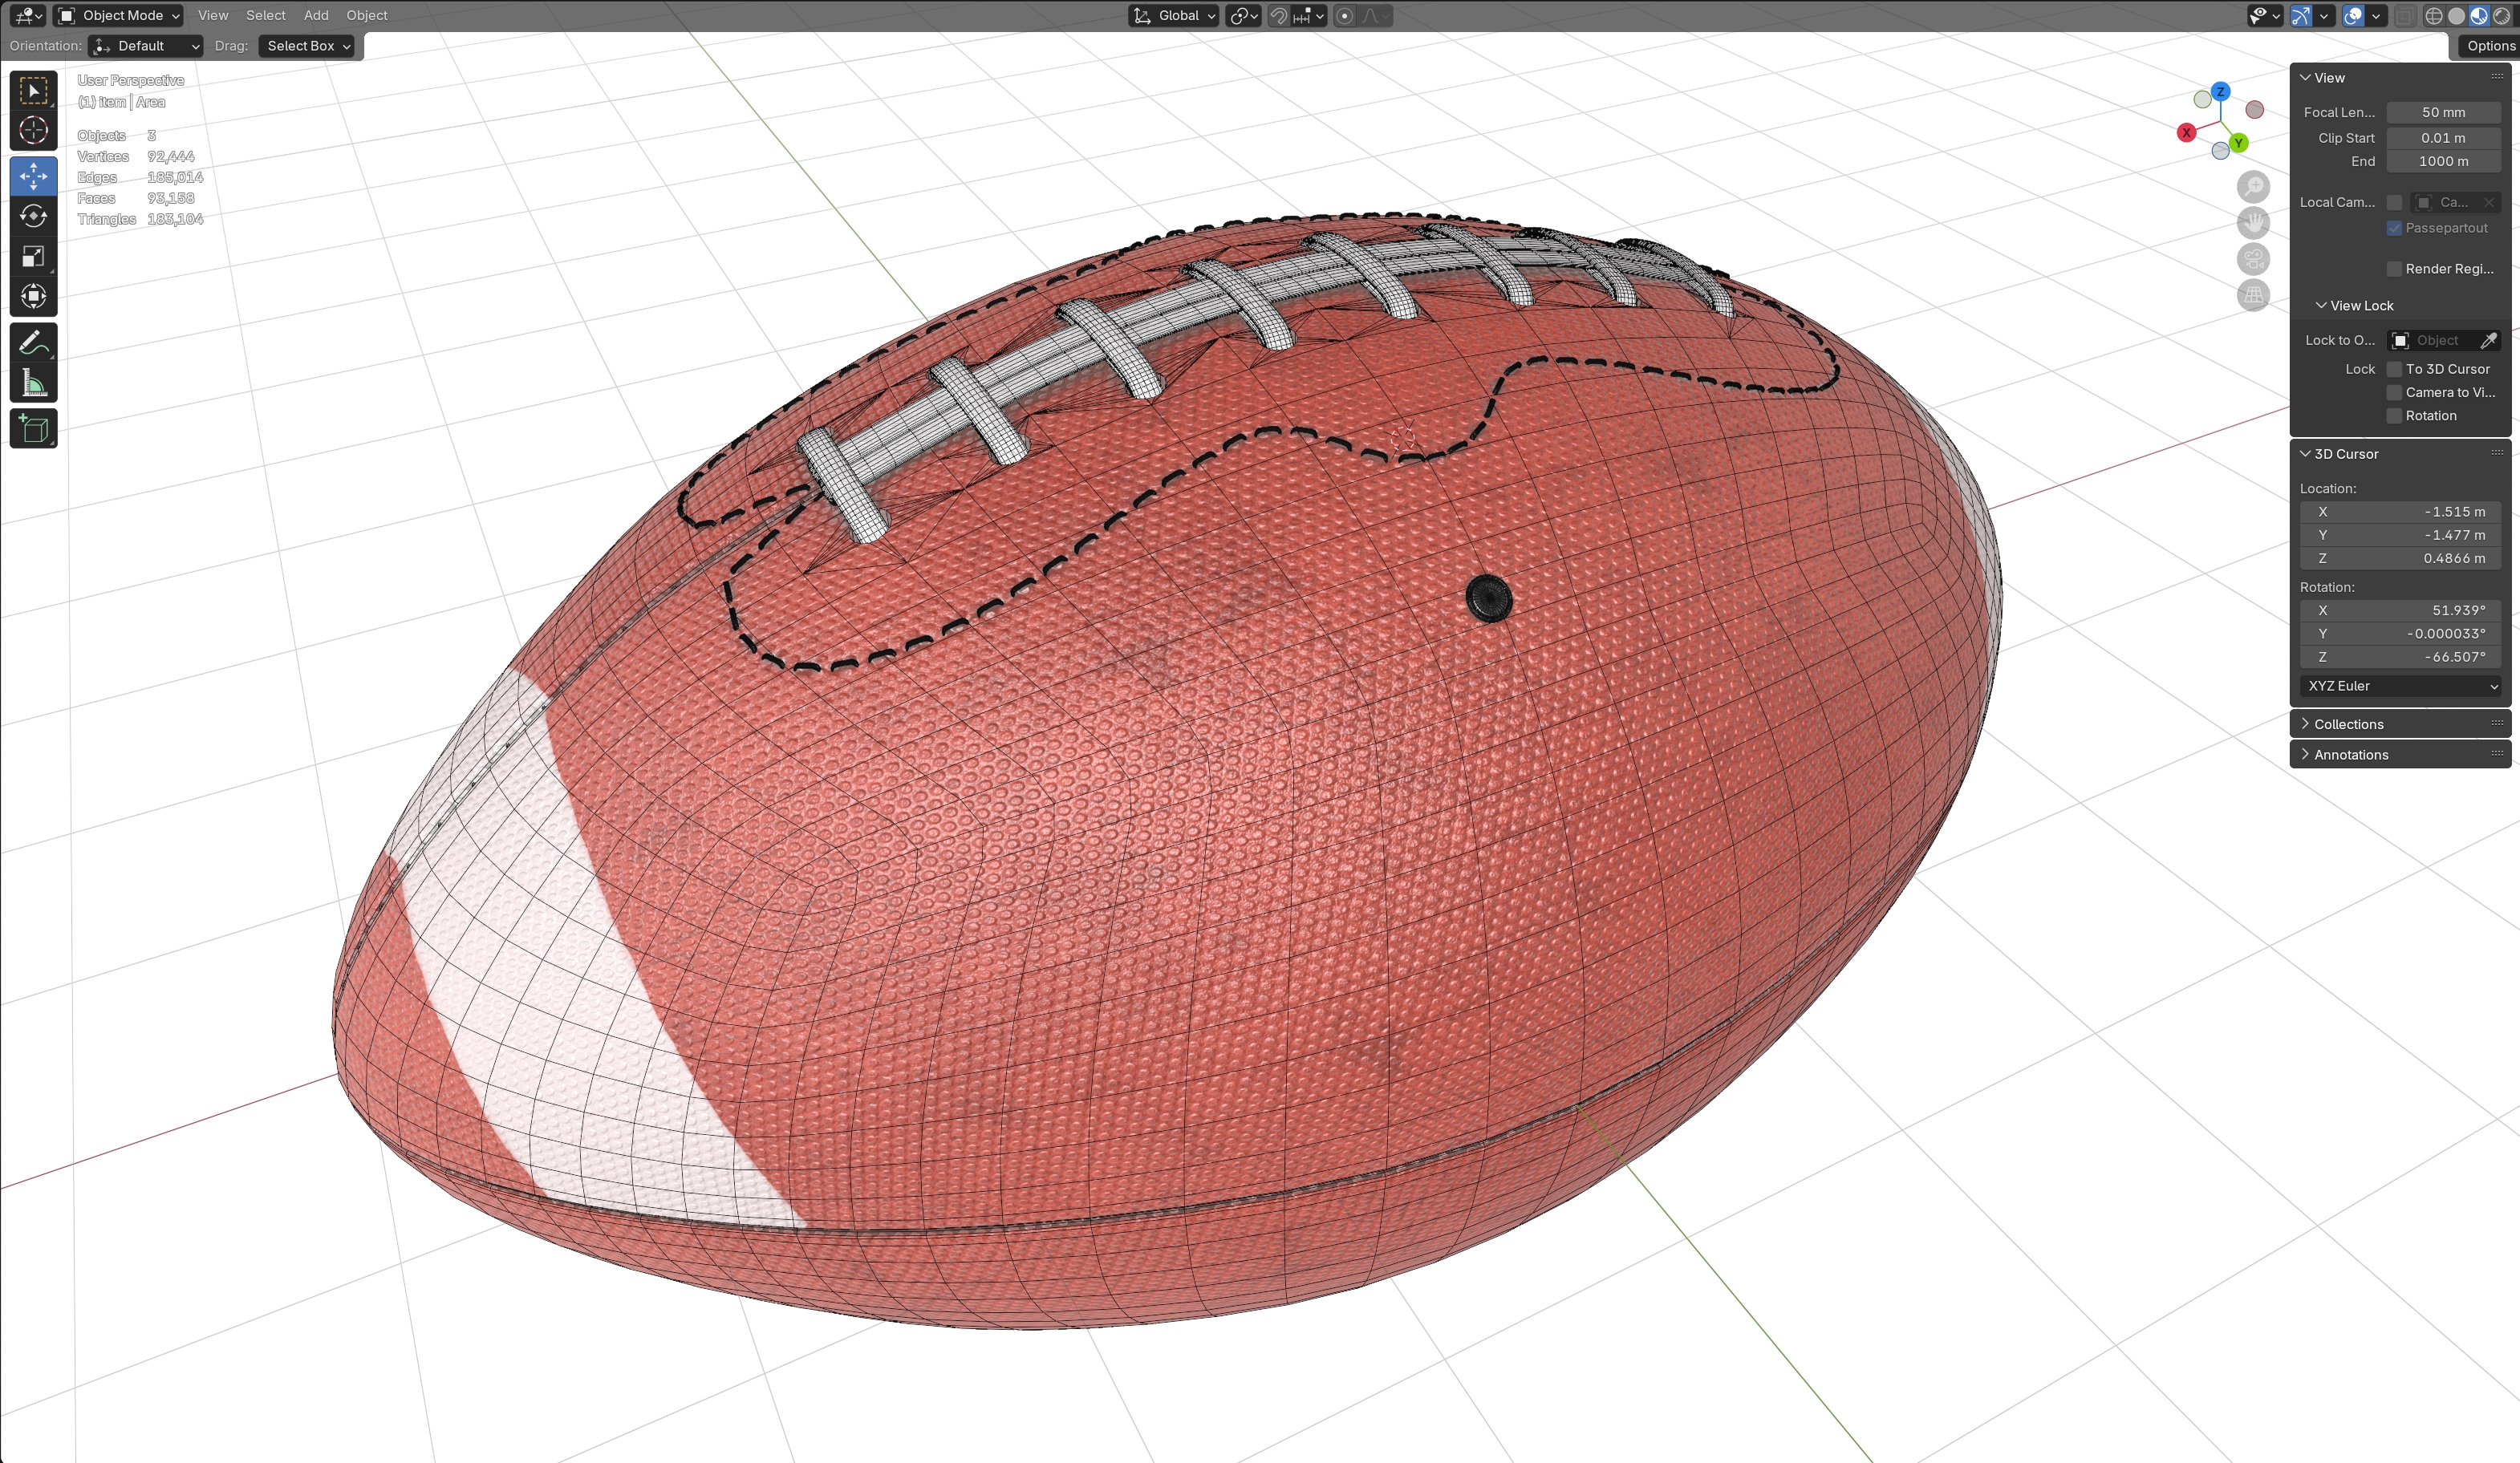Viewport: 2520px width, 1463px height.
Task: Select the Rotate tool
Action: click(33, 216)
